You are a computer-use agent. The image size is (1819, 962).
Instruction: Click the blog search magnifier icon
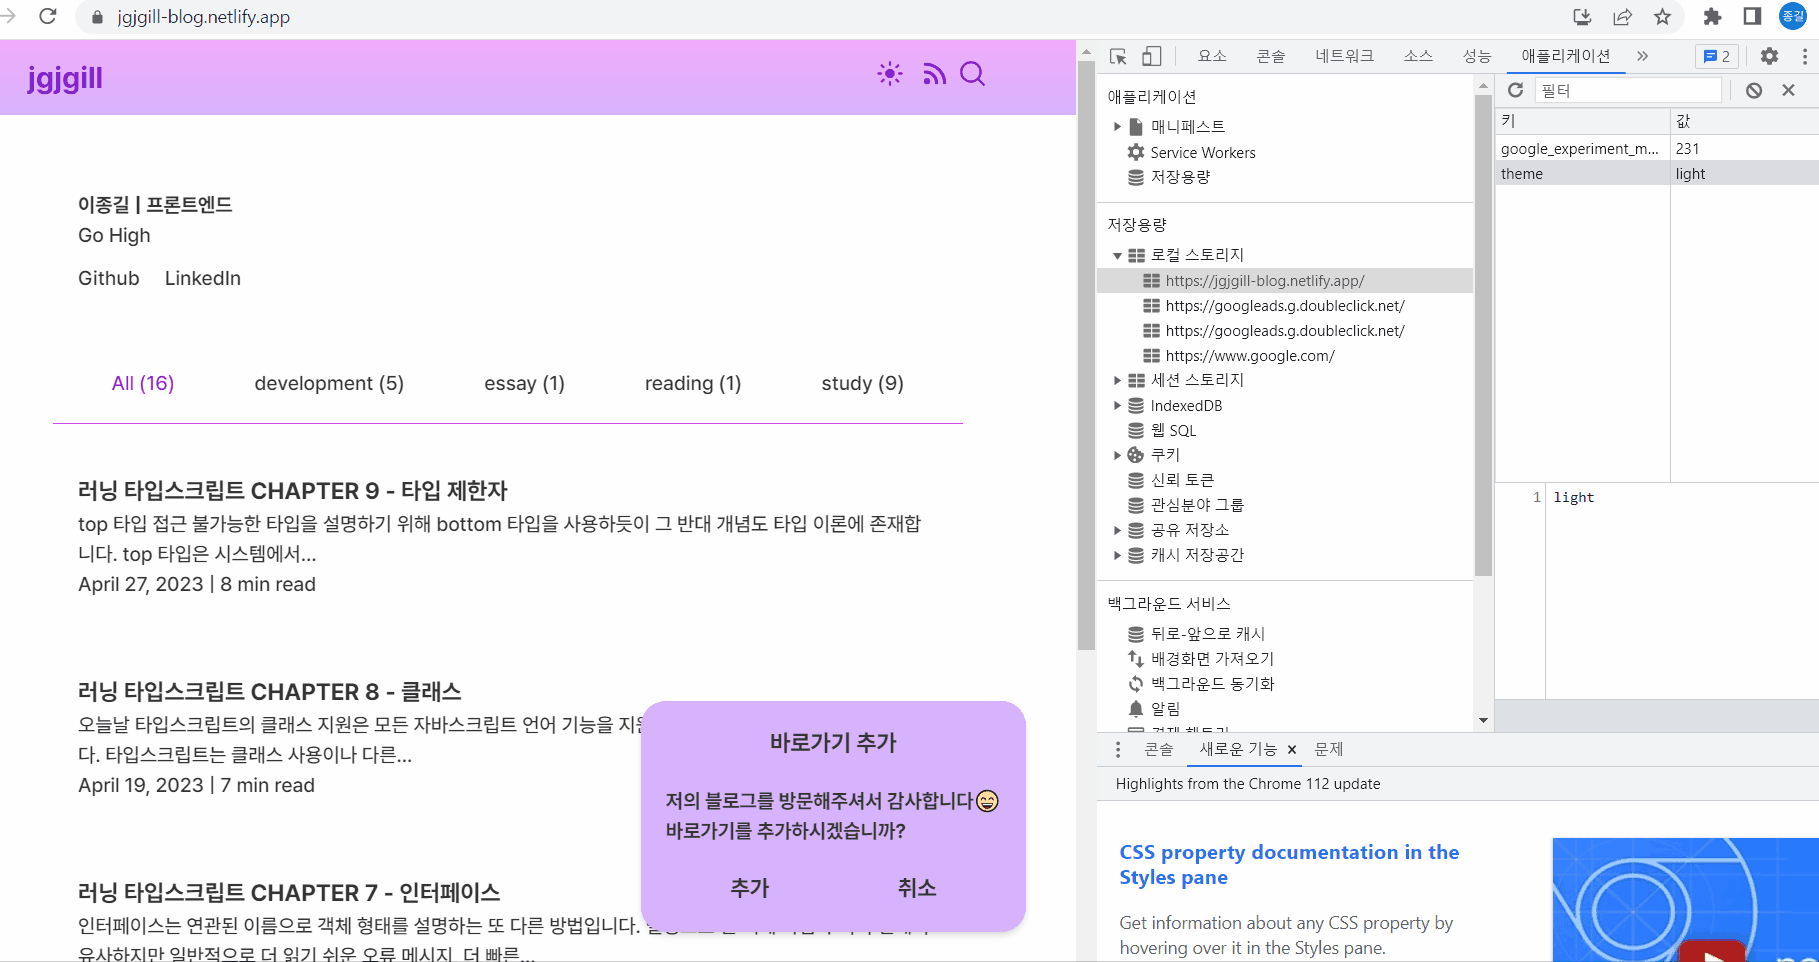click(x=972, y=74)
